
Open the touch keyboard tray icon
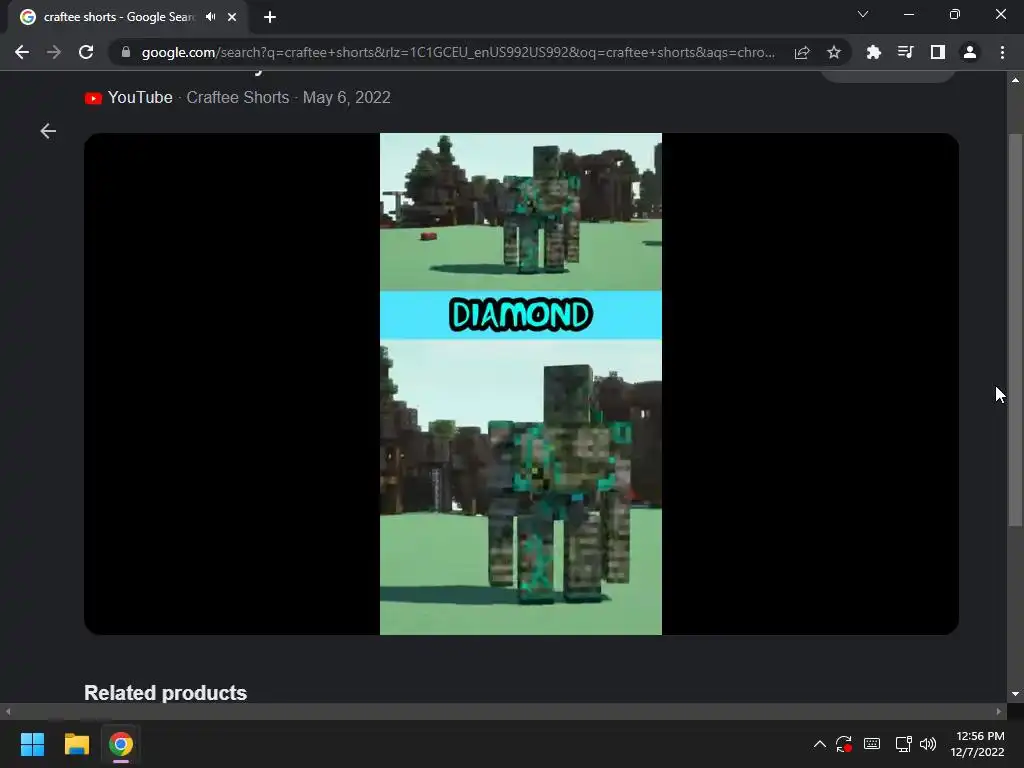pyautogui.click(x=872, y=744)
